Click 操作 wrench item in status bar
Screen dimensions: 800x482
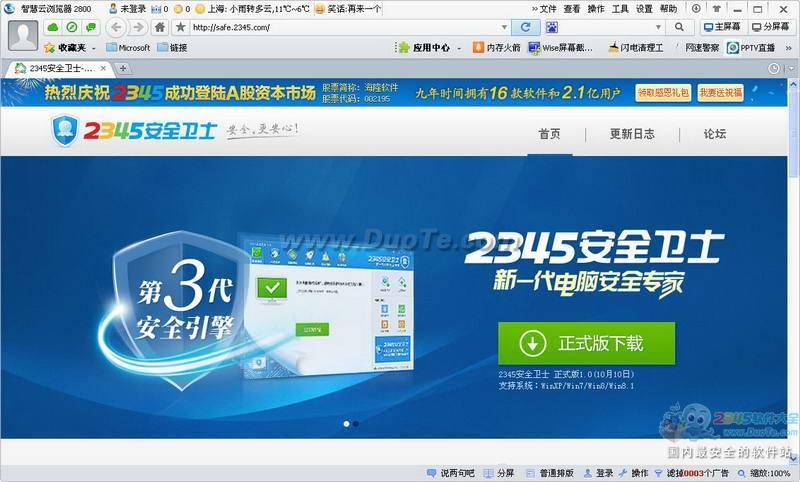633,473
